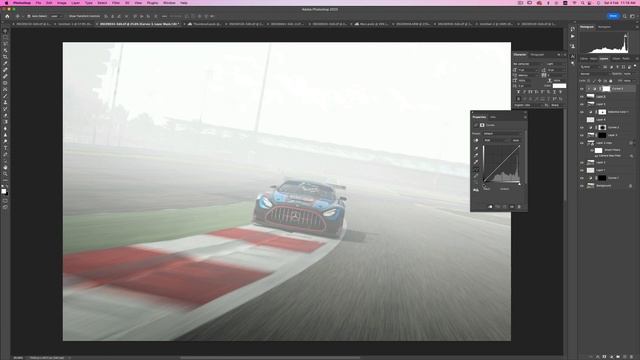Click the Share button
640x360 pixels.
613,16
